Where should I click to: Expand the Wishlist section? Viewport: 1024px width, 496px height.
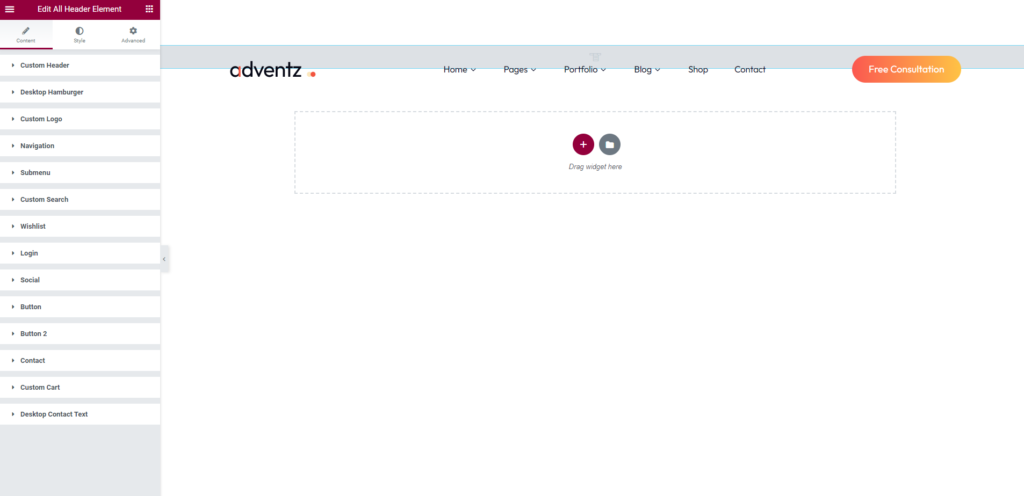tap(33, 226)
